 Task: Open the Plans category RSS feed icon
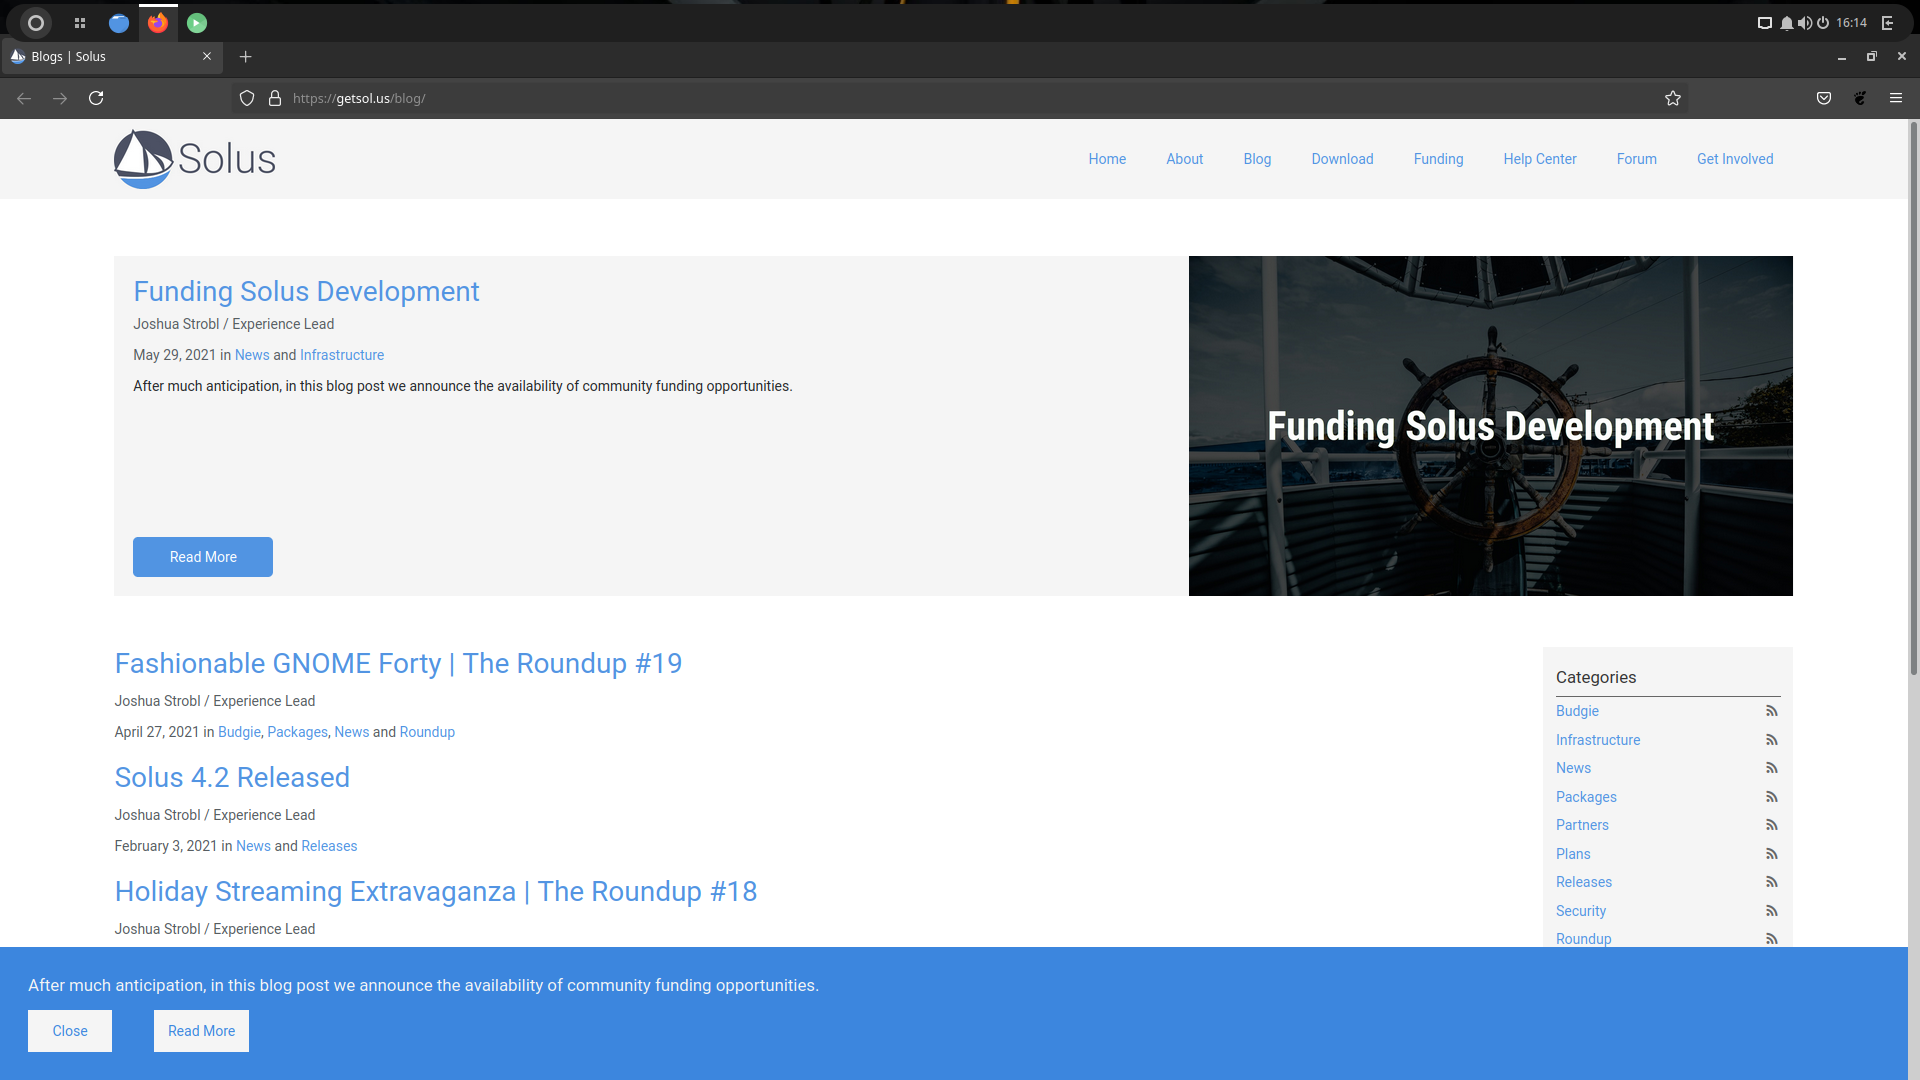click(x=1771, y=854)
